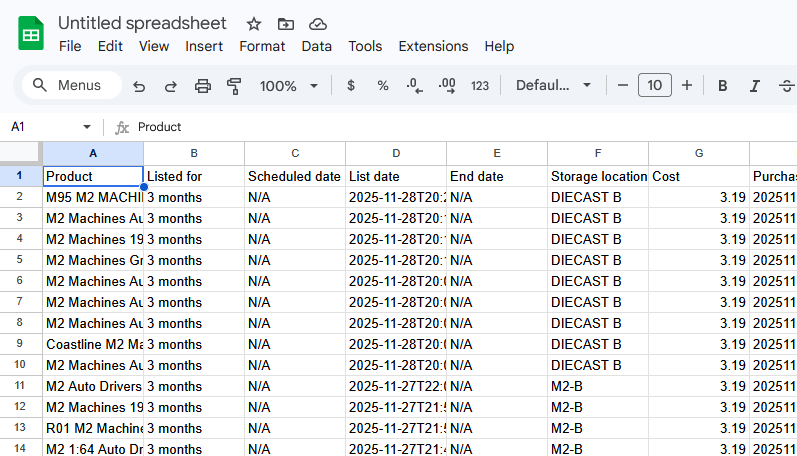
Task: Click the List date header cell
Action: tap(396, 176)
